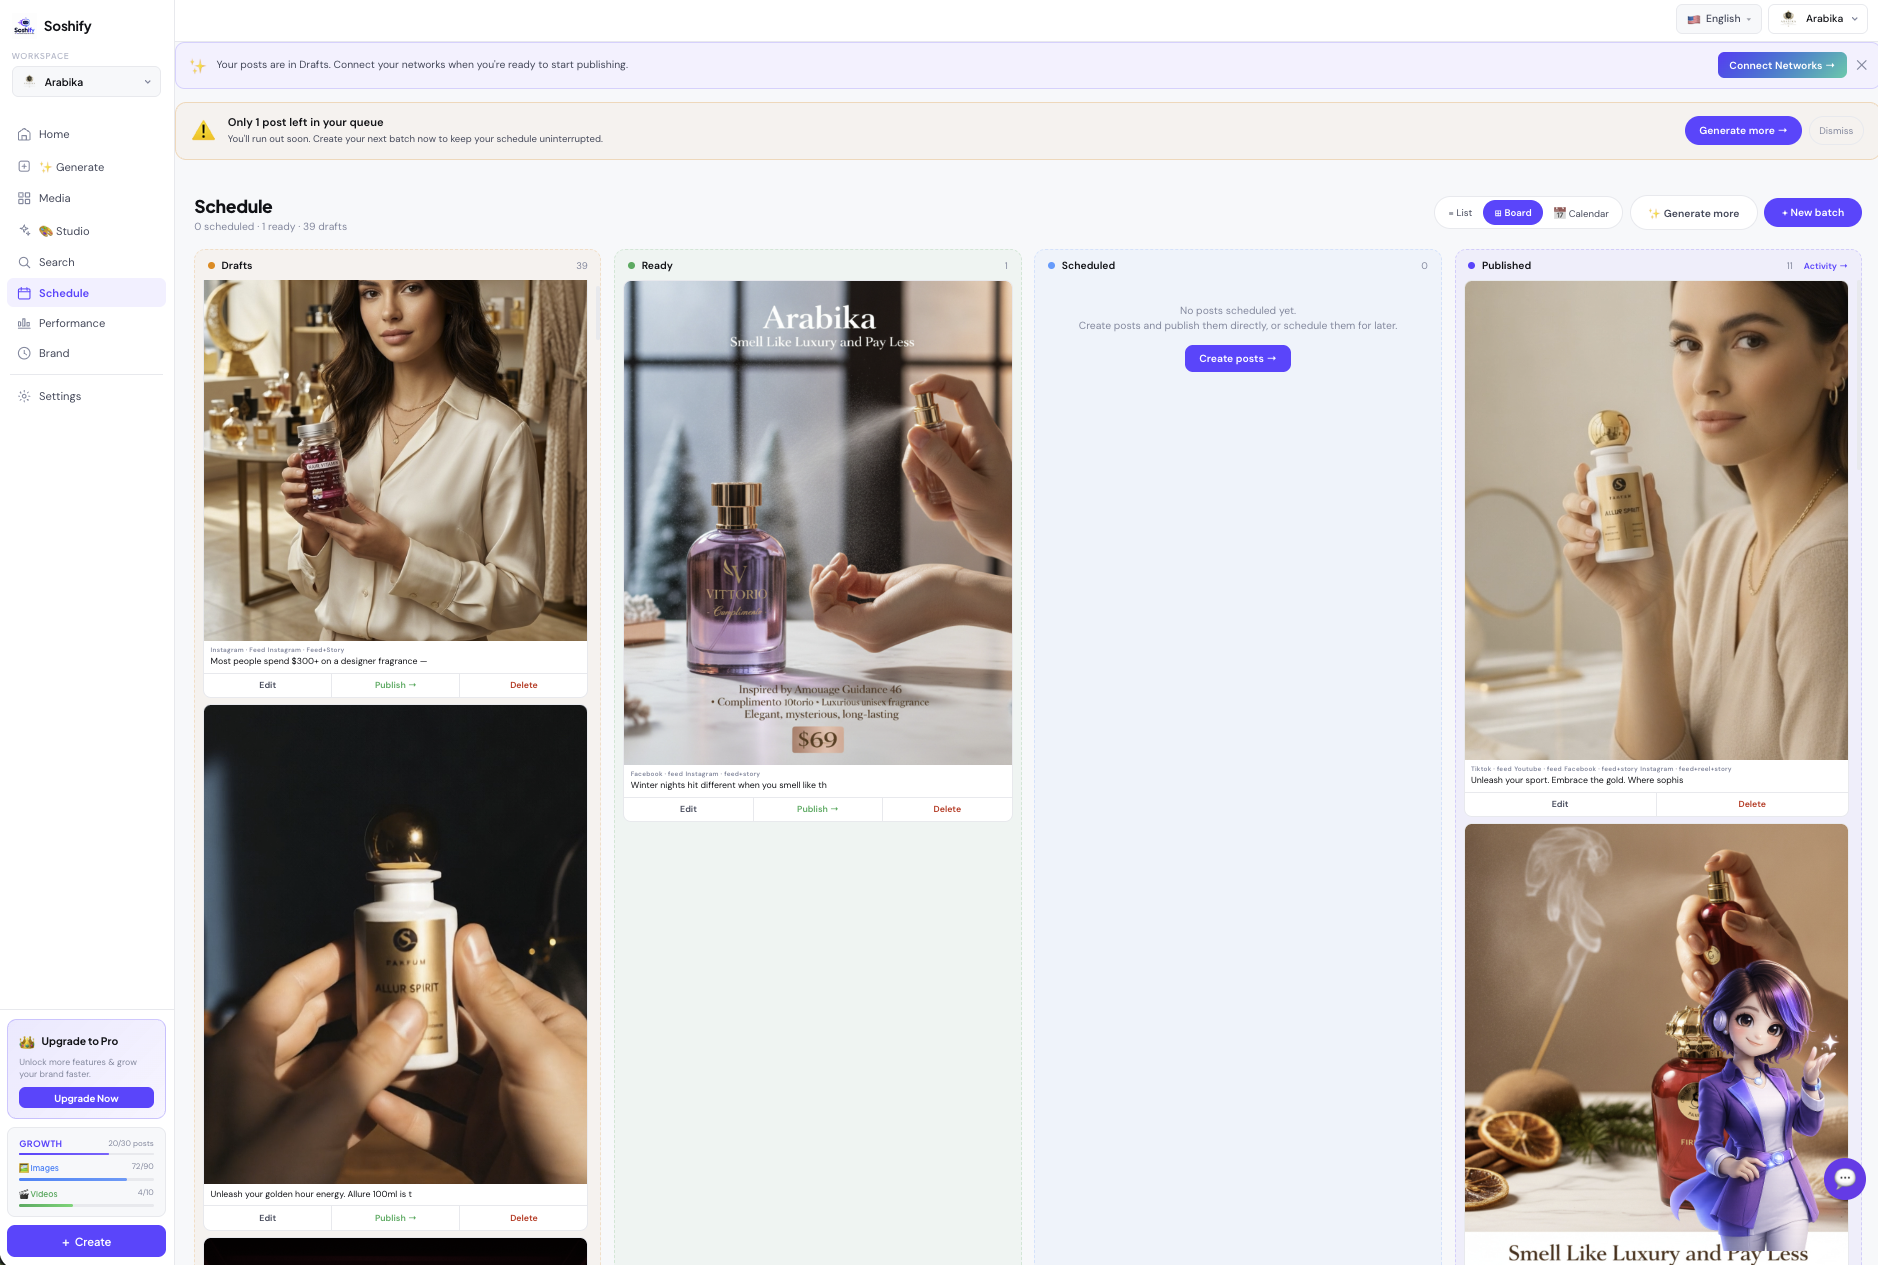Click the Growth posts usage bar

click(86, 1154)
